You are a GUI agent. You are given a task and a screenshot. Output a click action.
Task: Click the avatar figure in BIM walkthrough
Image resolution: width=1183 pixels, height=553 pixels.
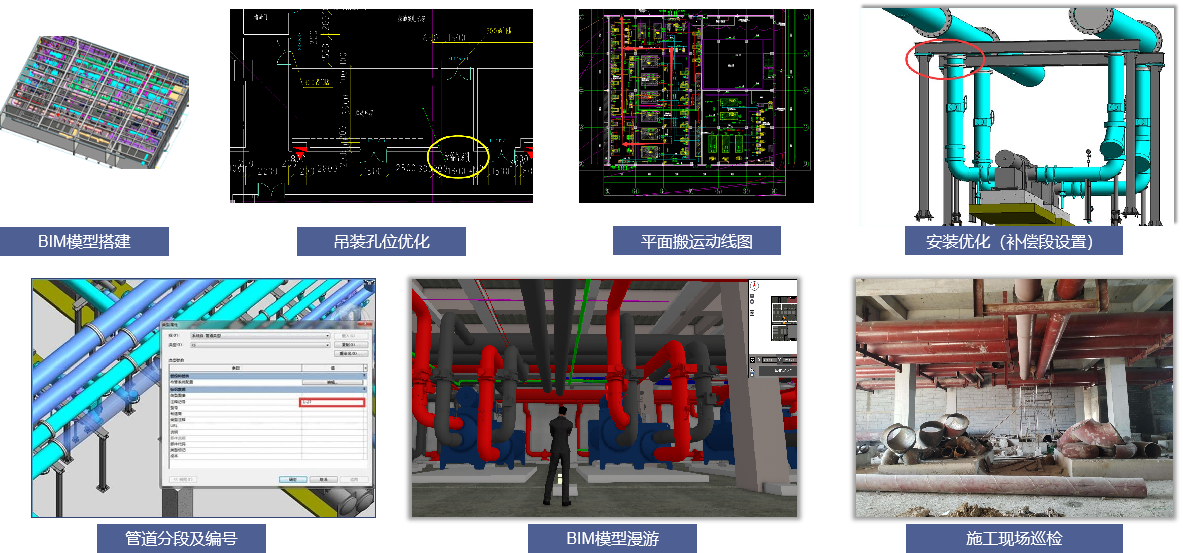(558, 457)
